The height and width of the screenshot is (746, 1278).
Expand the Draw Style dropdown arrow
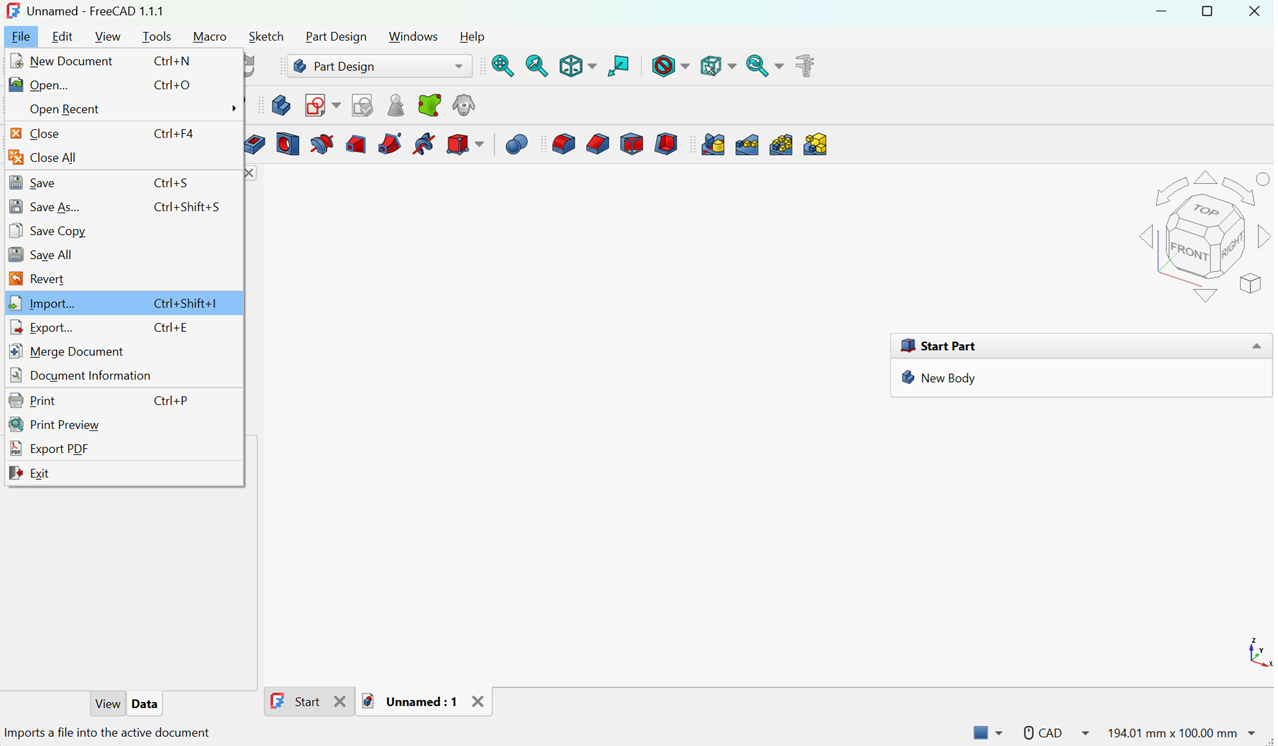685,67
